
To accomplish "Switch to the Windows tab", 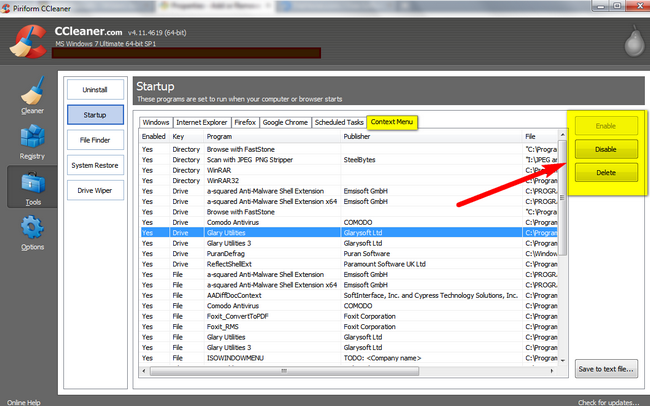I will pos(156,122).
